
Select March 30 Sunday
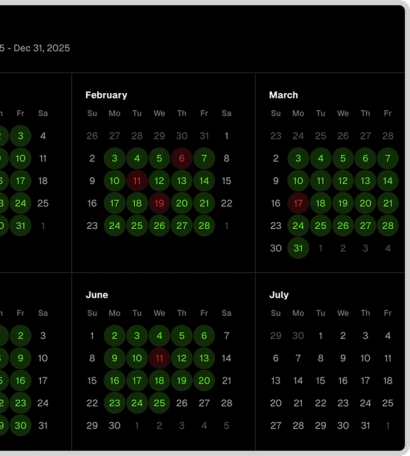tap(276, 248)
